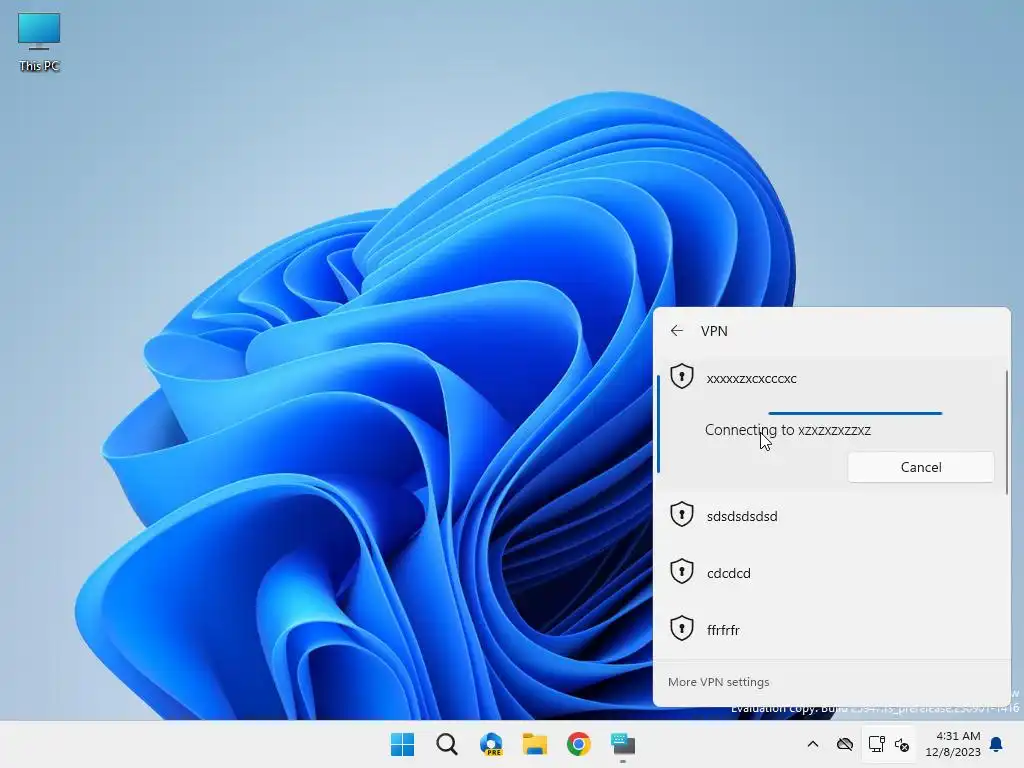Open taskbar Search

pyautogui.click(x=447, y=744)
